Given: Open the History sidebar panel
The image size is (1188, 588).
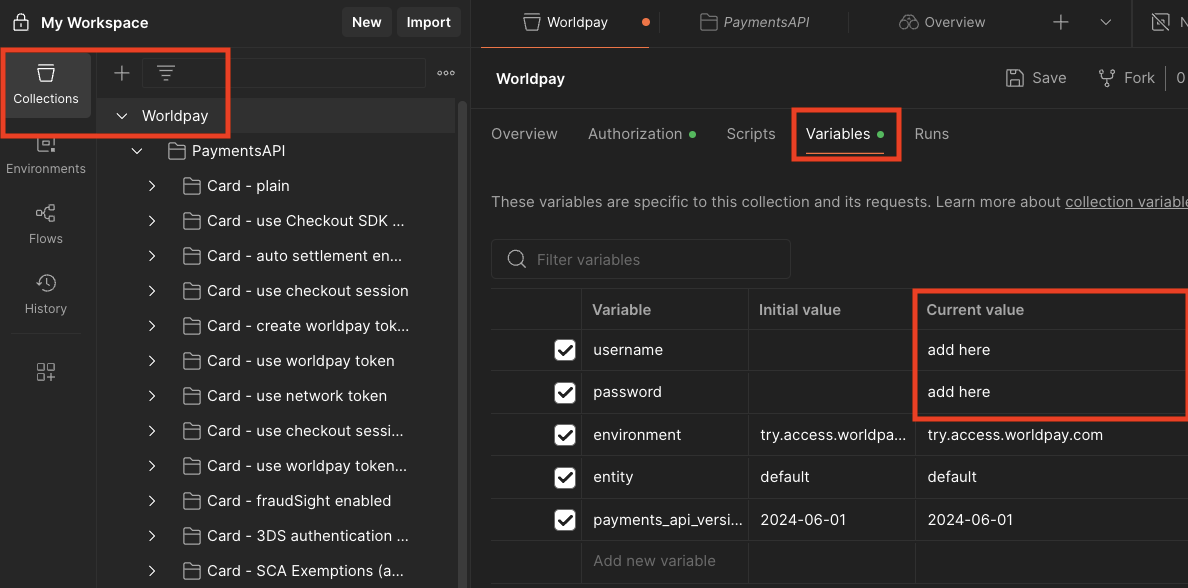Looking at the screenshot, I should (x=46, y=294).
